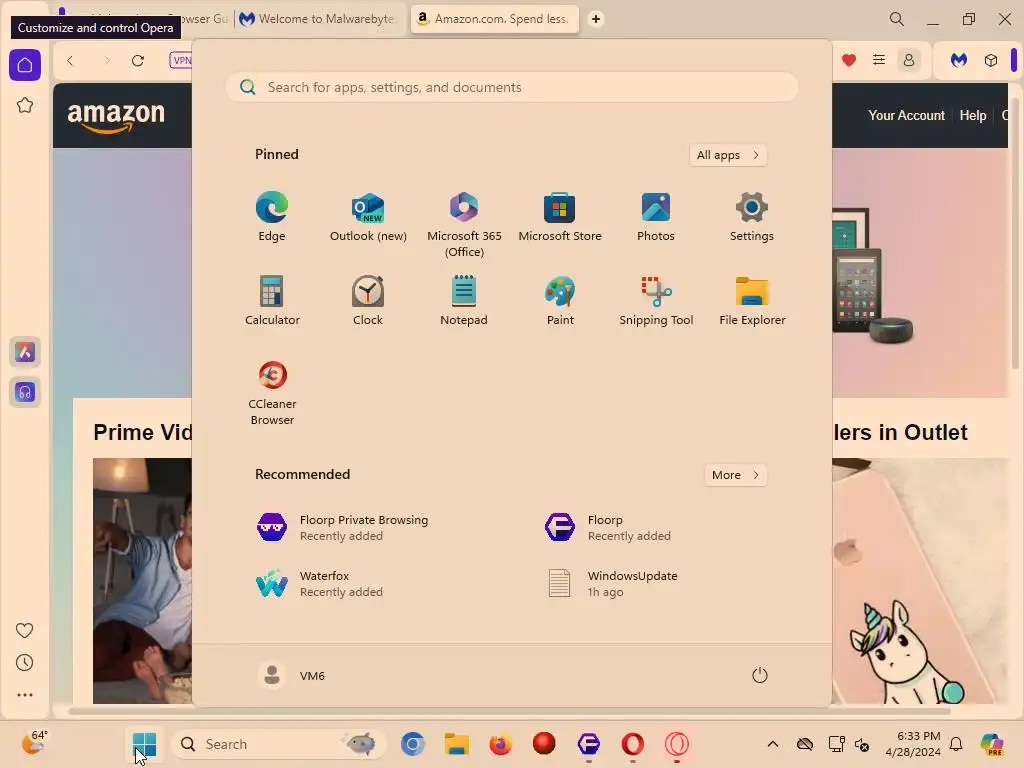Launch the Clock app
The image size is (1024, 768).
368,301
